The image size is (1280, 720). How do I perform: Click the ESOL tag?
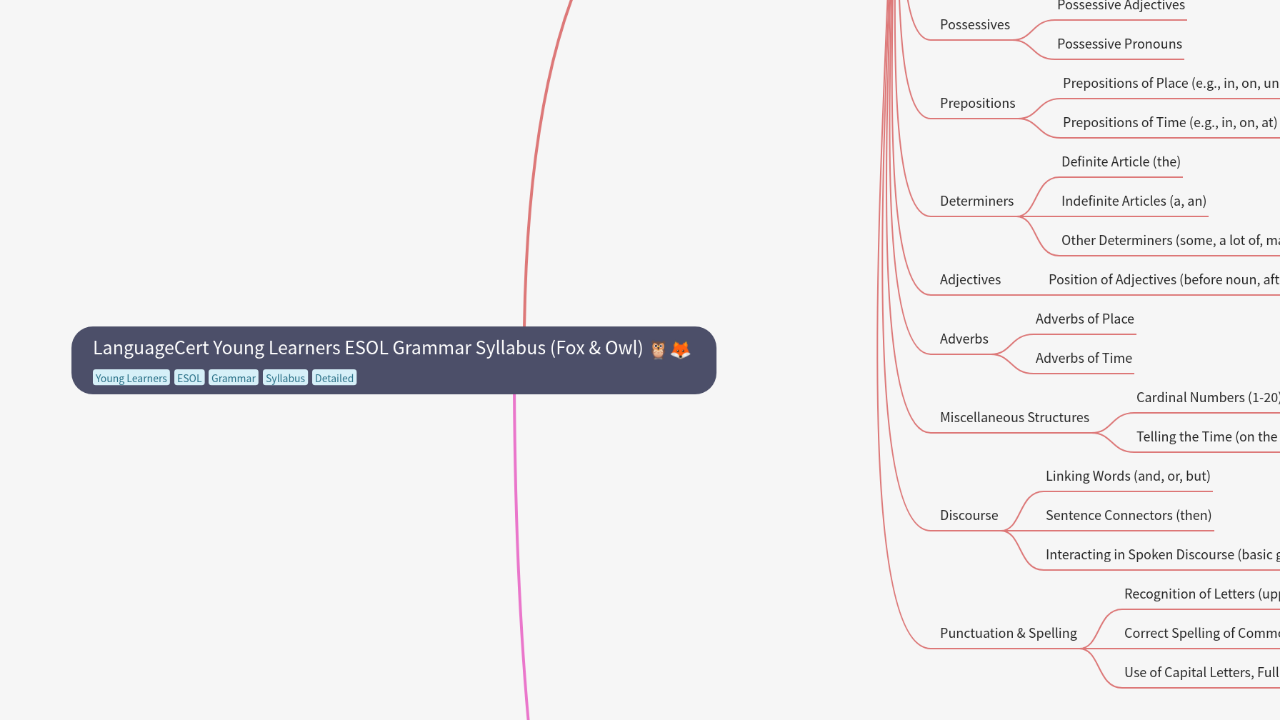coord(189,378)
